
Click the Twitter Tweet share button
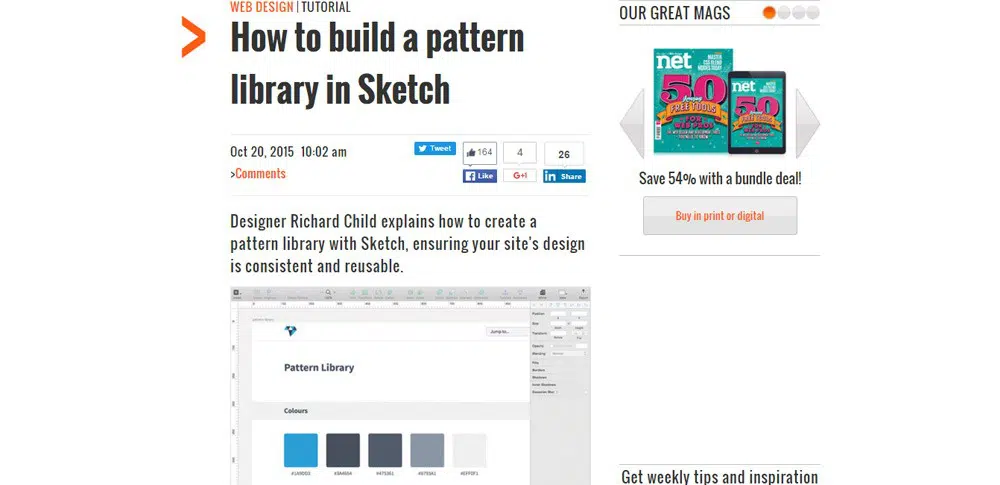coord(435,148)
